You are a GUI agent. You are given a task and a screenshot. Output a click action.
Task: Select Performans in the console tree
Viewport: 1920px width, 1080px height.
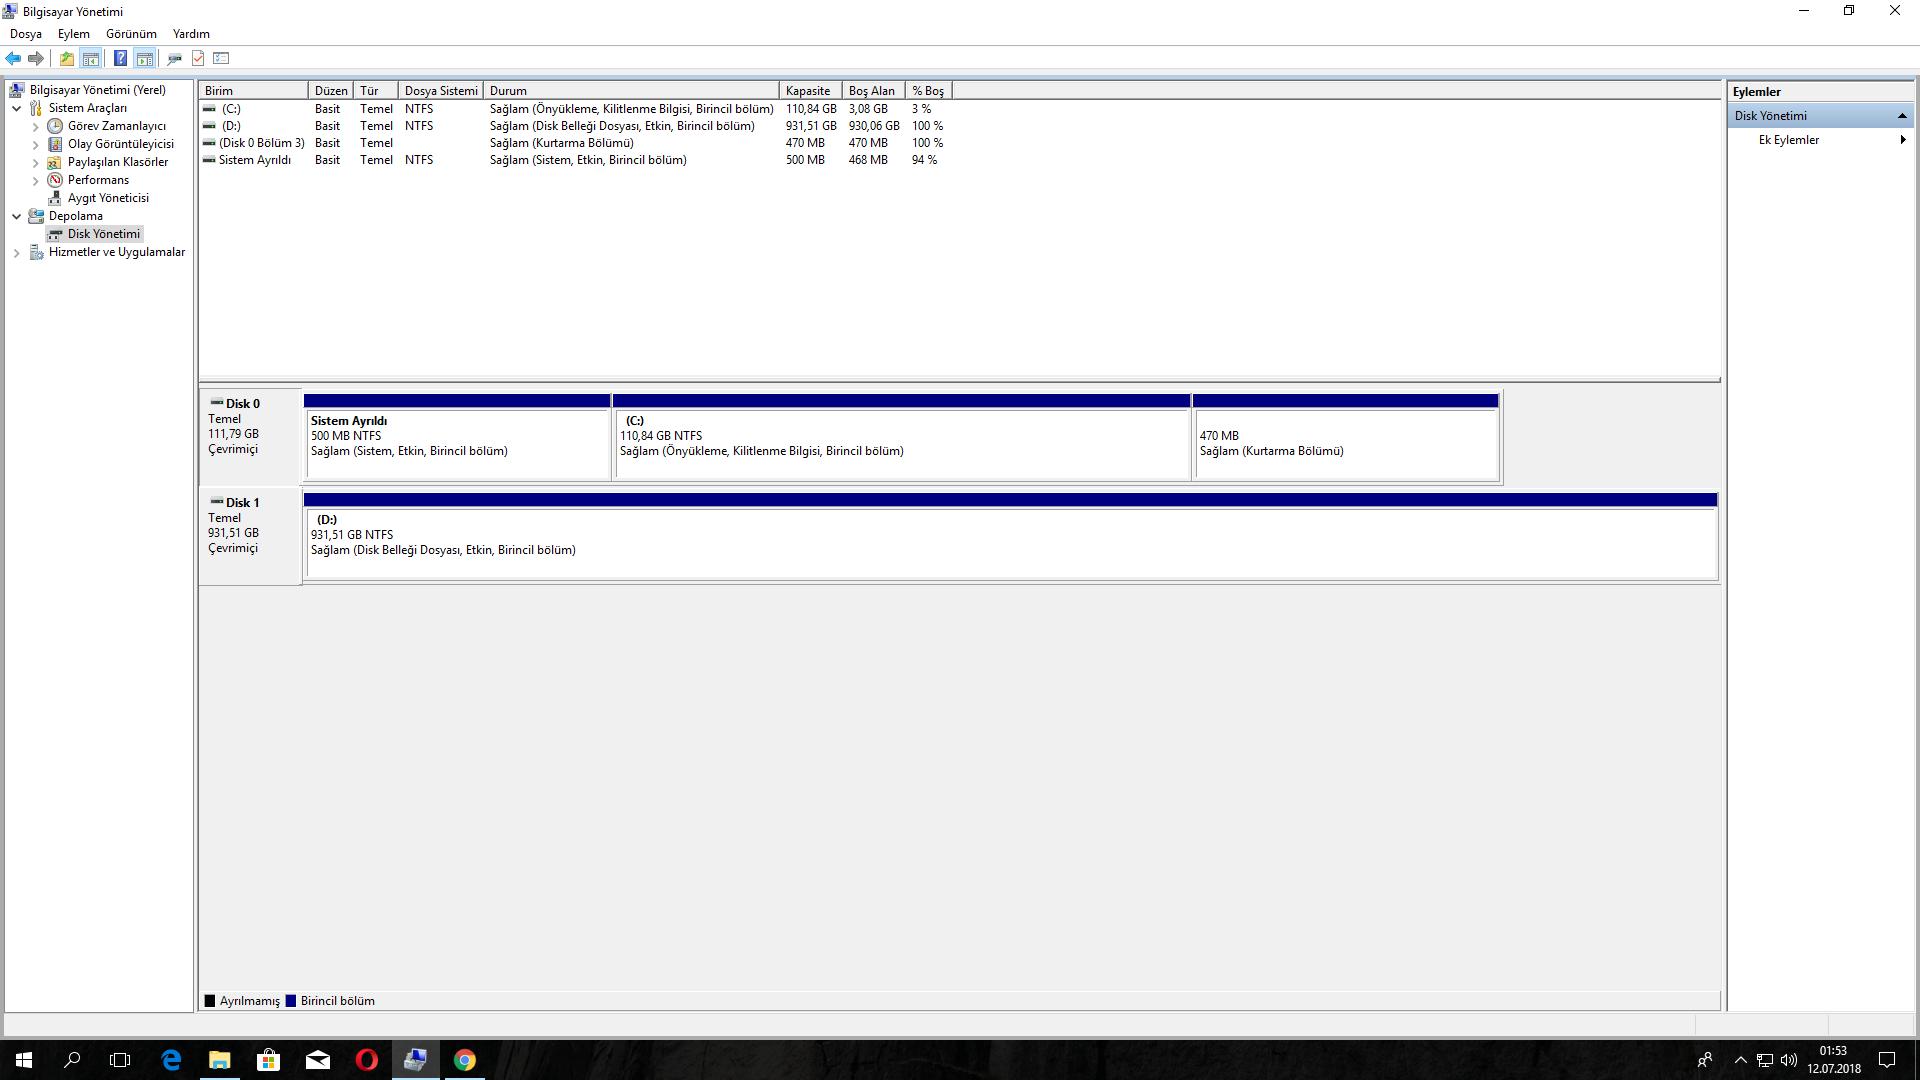point(98,180)
